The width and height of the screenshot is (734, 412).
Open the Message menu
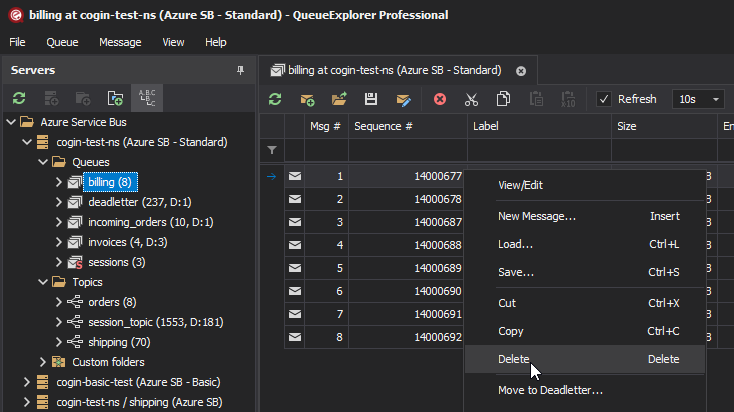coord(120,42)
